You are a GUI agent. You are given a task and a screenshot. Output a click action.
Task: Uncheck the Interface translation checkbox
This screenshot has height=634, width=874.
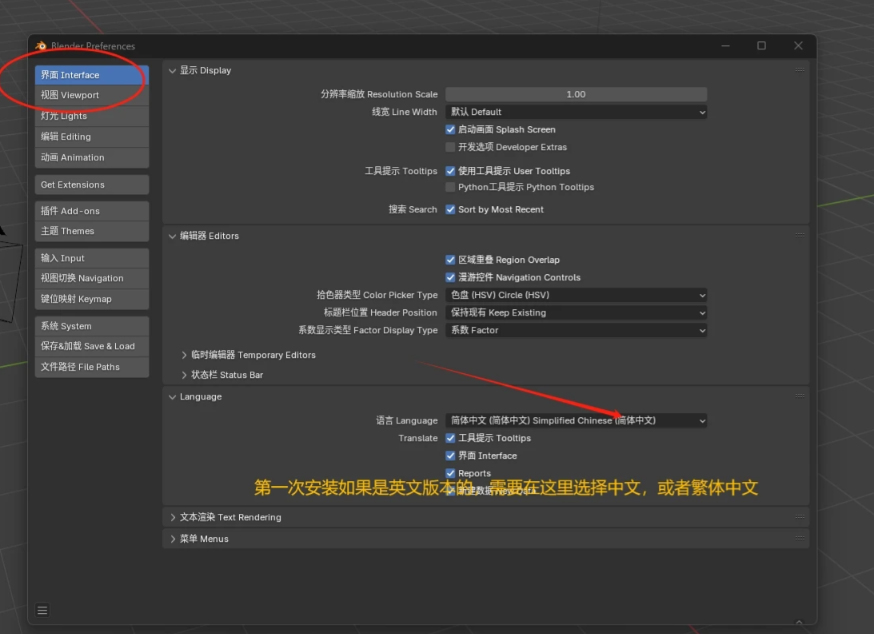450,456
